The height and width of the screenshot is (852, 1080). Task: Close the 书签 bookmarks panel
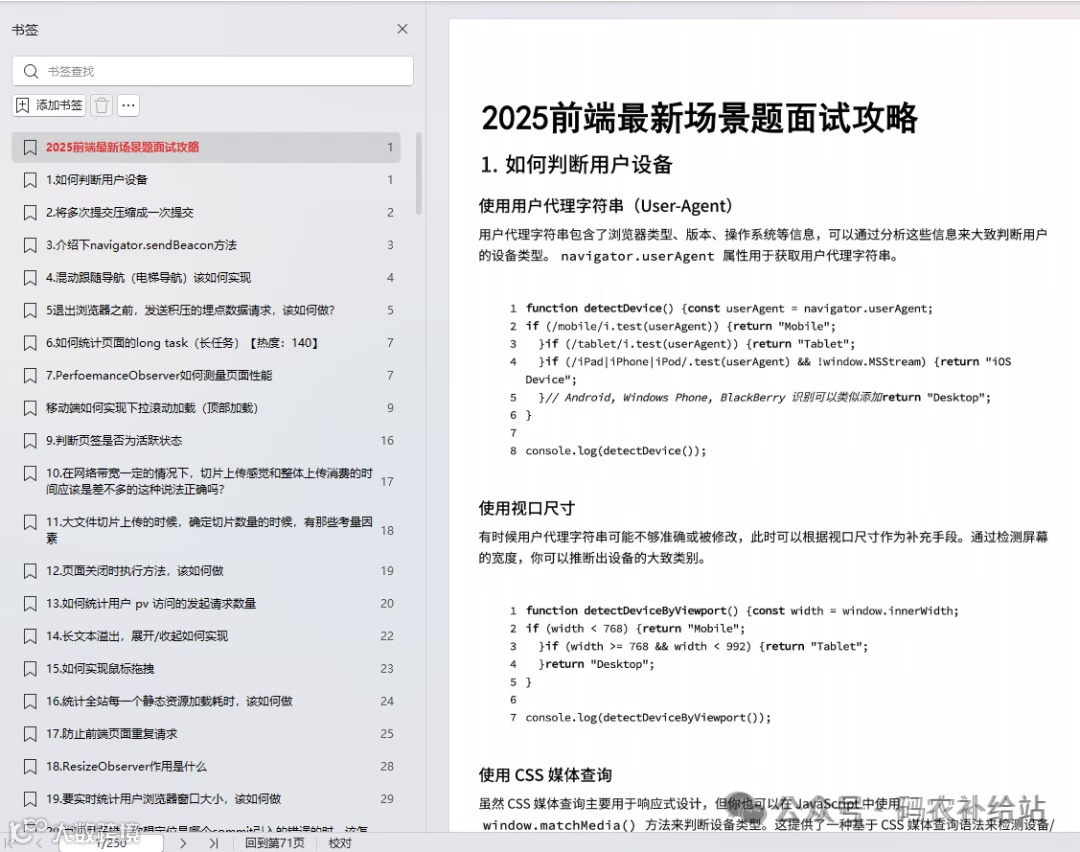[x=402, y=29]
